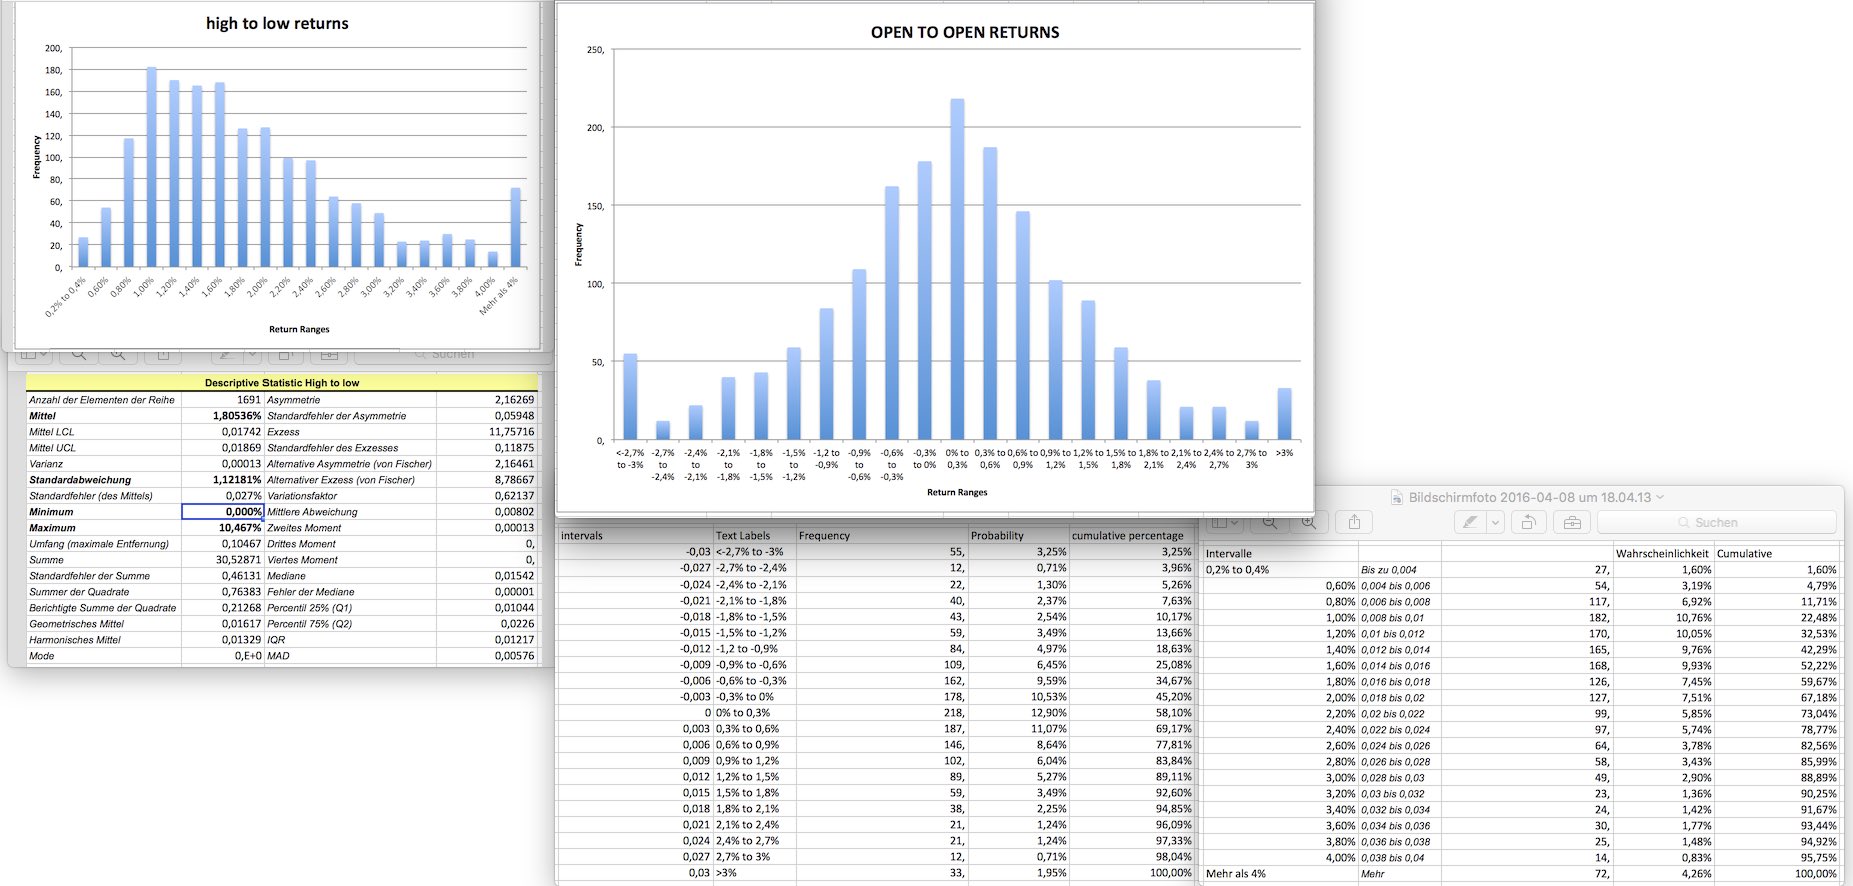Click the frequency cell showing 182,
1853x886 pixels.
pos(1599,618)
